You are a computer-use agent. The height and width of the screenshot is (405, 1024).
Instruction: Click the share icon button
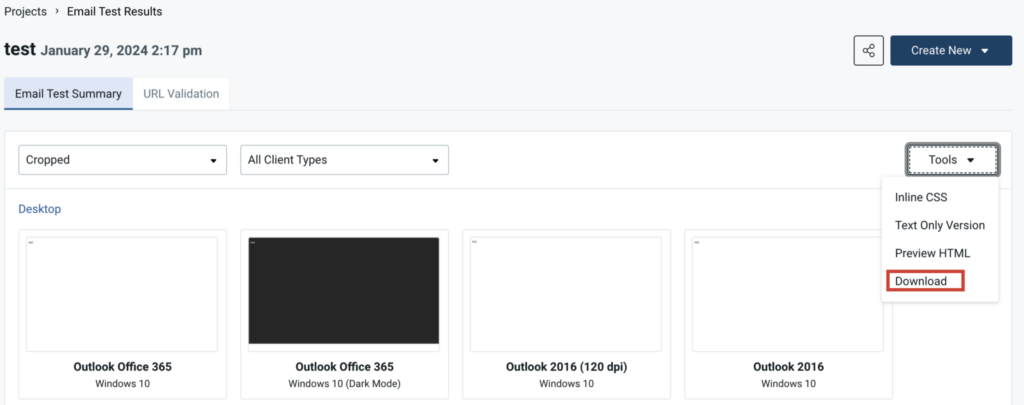click(x=869, y=50)
